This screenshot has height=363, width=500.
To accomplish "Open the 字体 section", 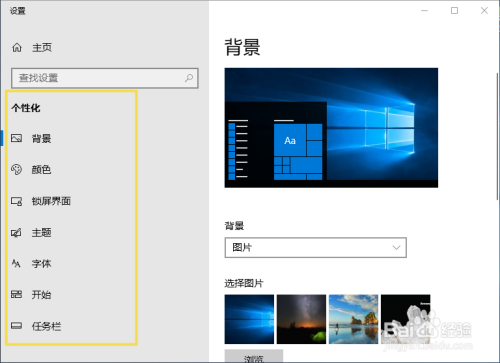I will (x=41, y=264).
